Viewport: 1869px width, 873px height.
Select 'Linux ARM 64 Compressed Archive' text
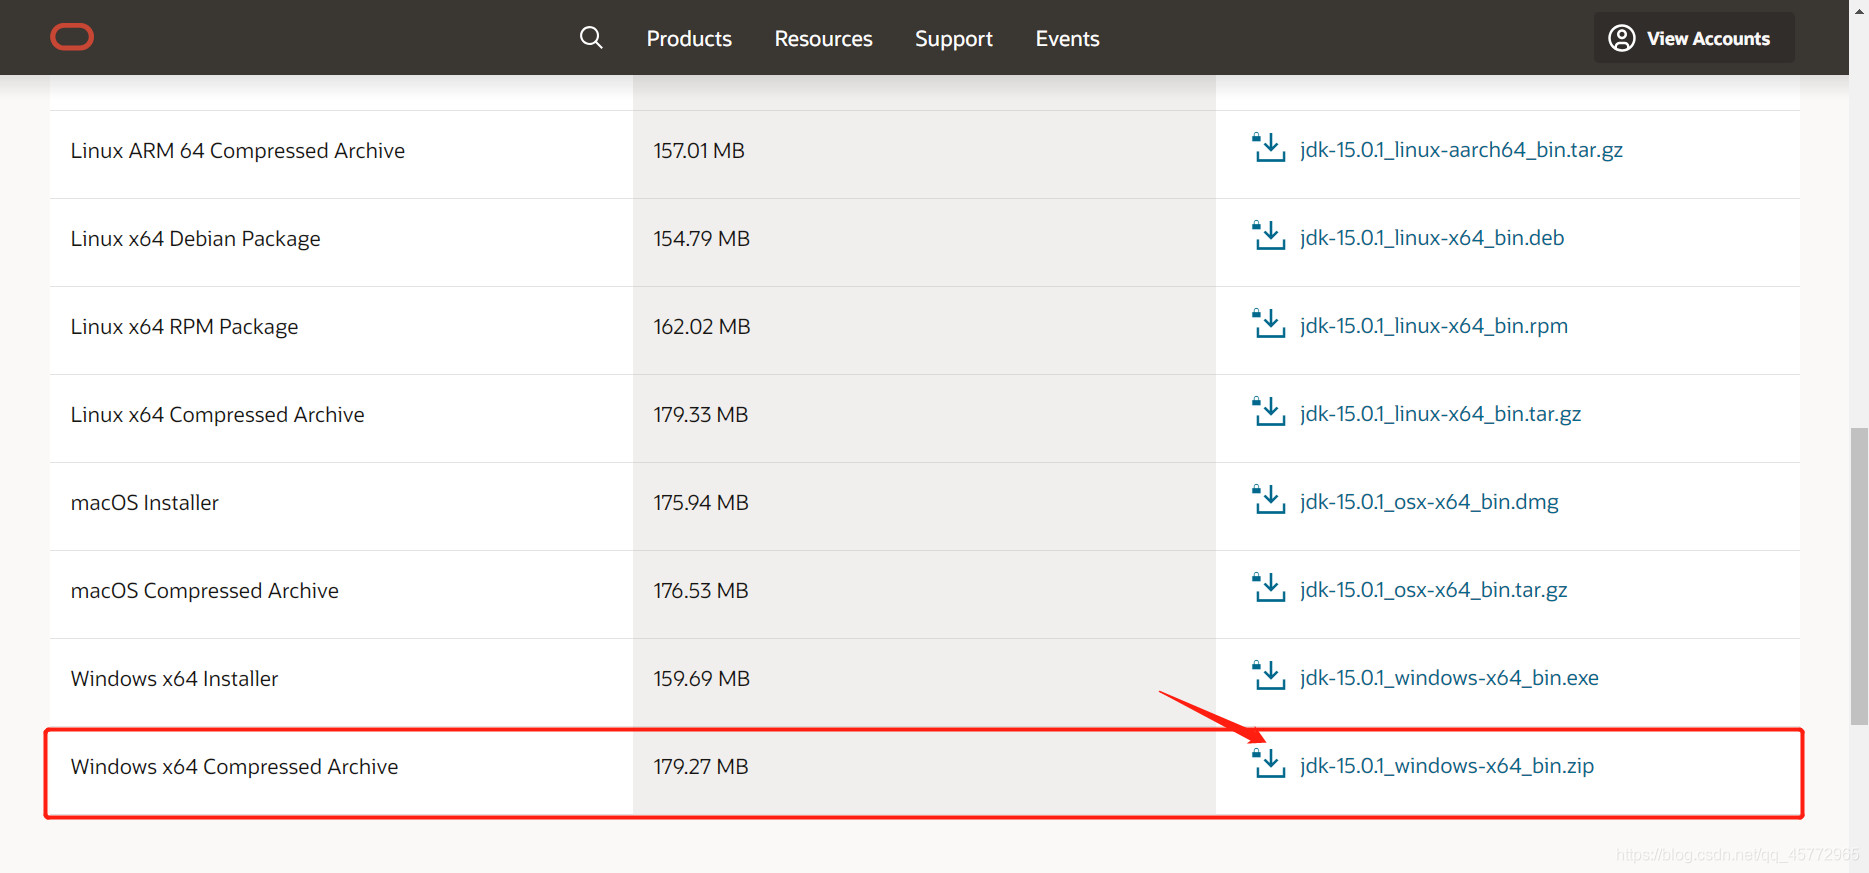238,151
